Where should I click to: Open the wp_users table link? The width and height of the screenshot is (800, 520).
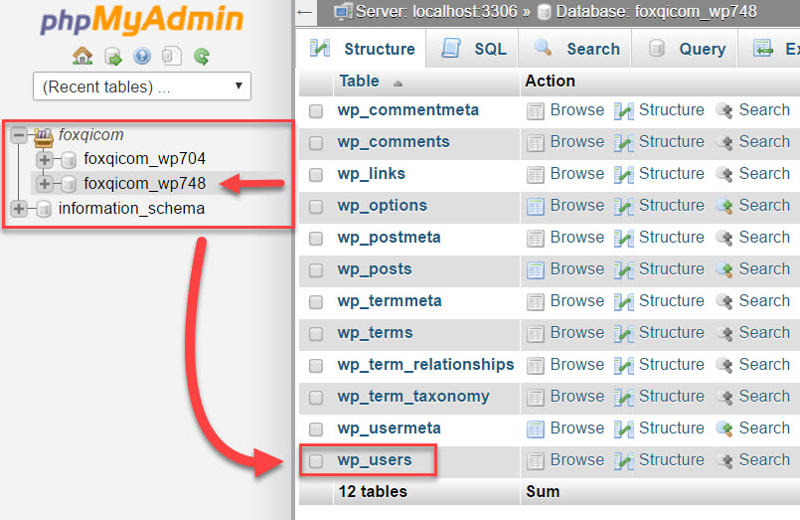click(x=374, y=460)
